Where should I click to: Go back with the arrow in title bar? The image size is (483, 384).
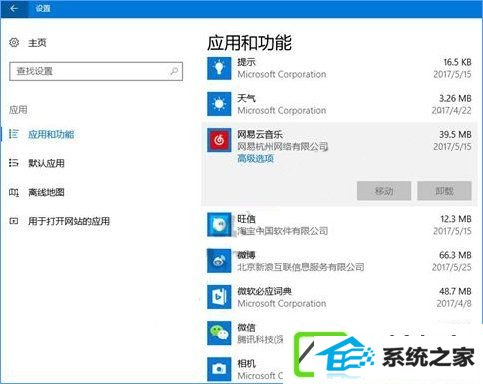tap(14, 8)
